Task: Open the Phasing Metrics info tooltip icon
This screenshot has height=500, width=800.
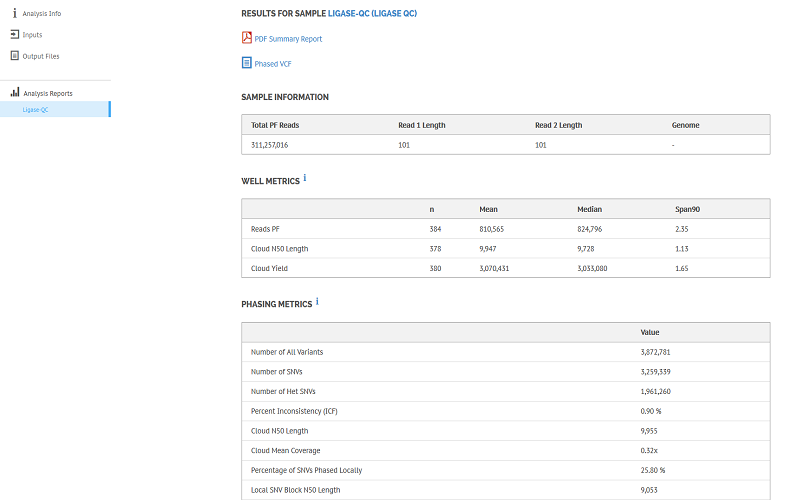Action: pos(317,301)
